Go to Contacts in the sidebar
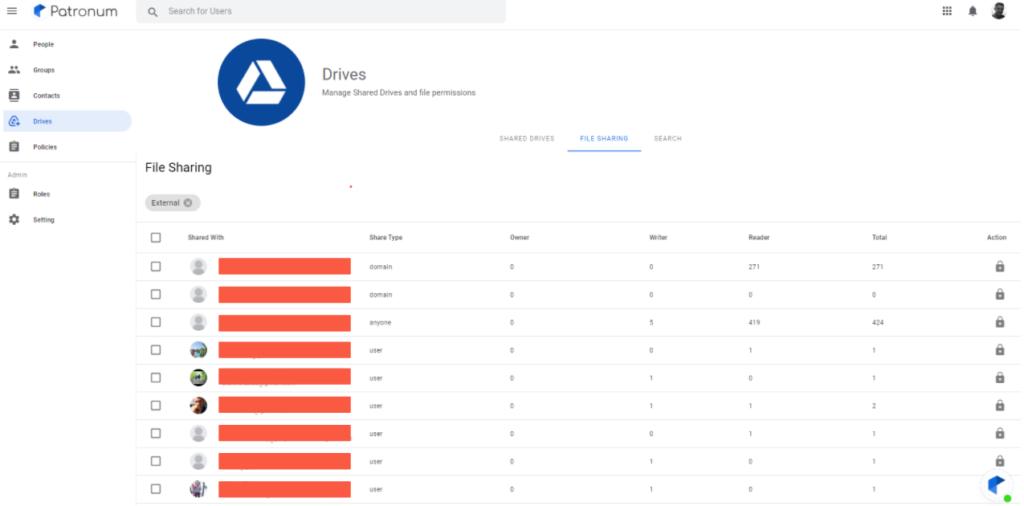This screenshot has width=1024, height=506. (x=67, y=95)
